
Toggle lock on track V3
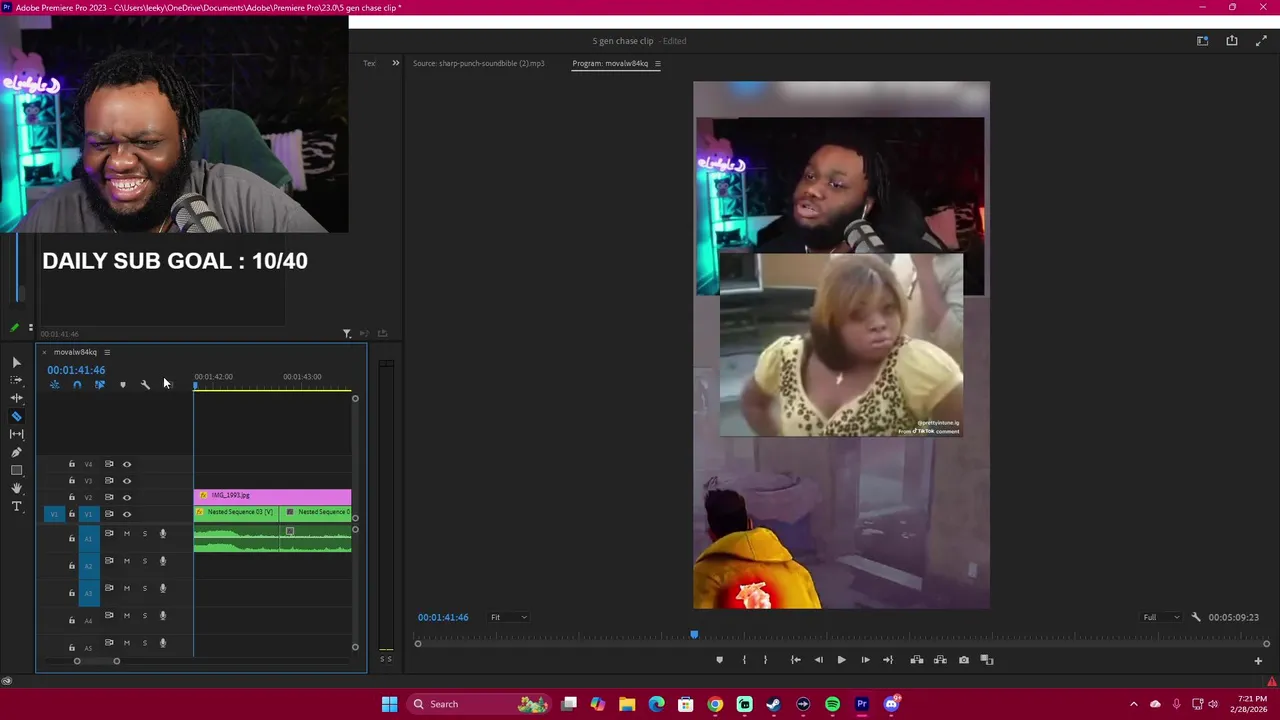[71, 481]
